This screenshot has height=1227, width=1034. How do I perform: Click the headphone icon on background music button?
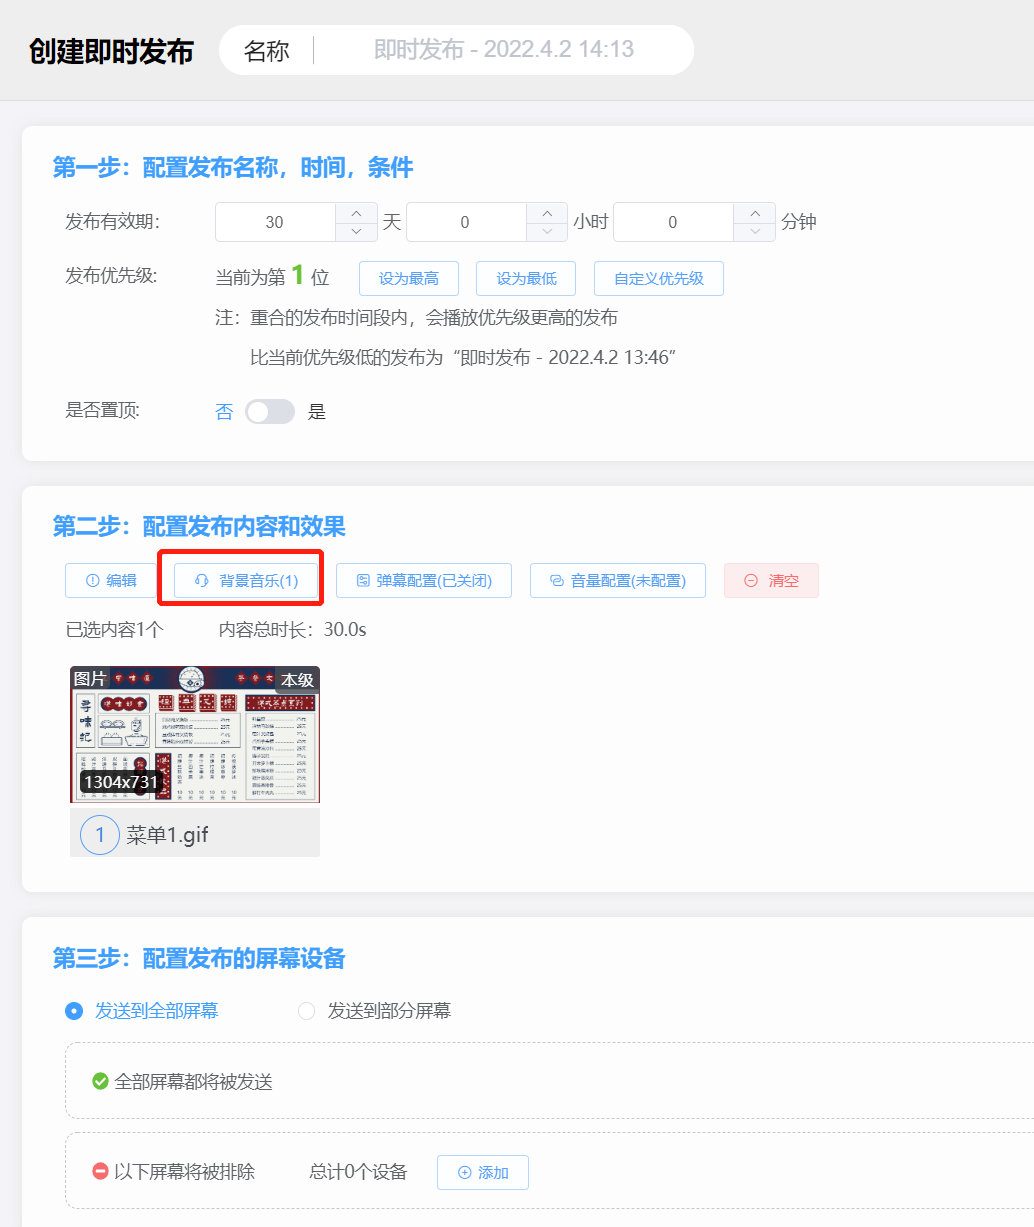(x=201, y=581)
